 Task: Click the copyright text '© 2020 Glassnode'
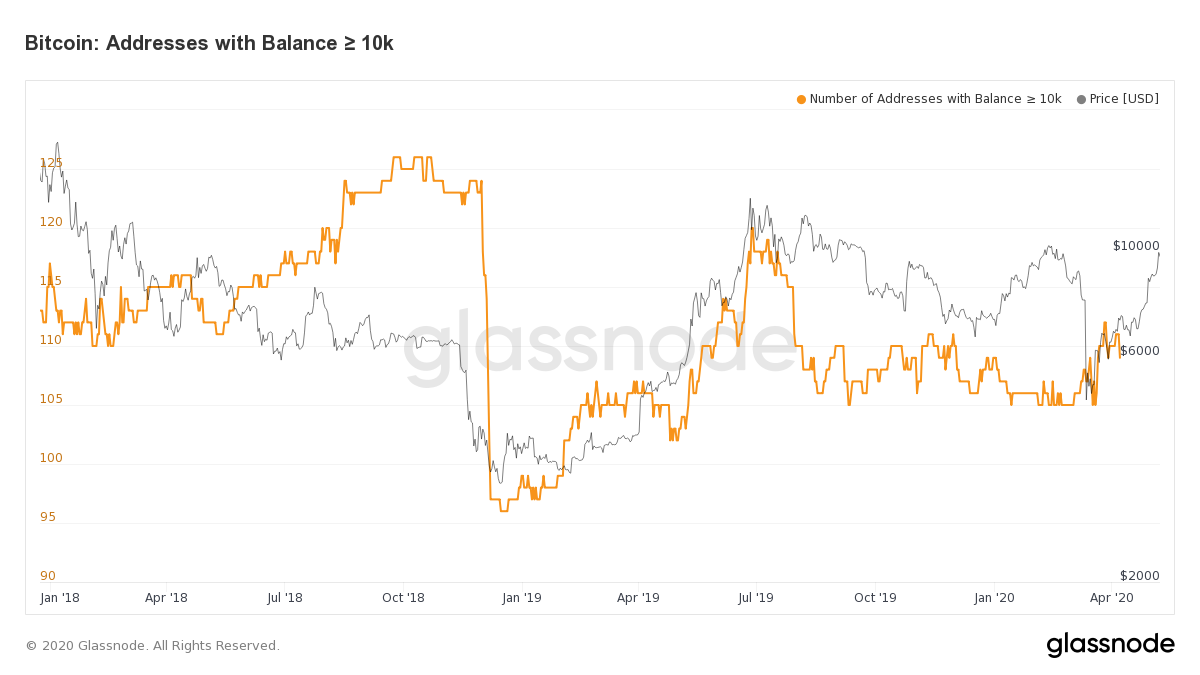(152, 646)
